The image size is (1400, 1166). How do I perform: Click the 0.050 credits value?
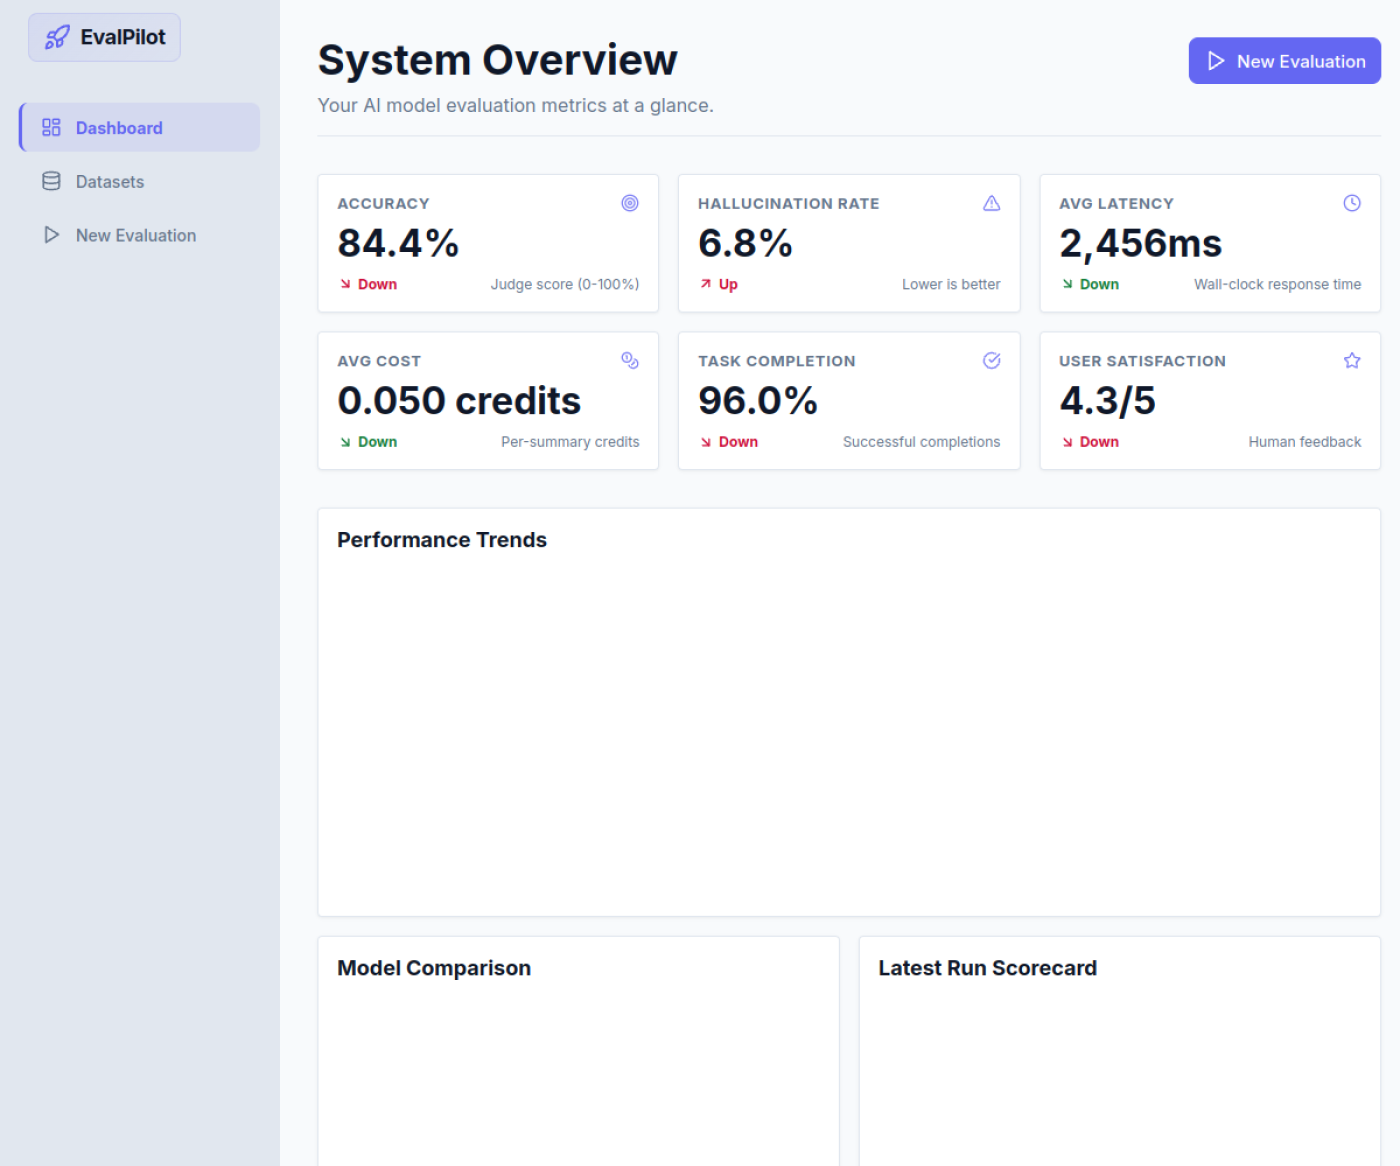click(459, 401)
